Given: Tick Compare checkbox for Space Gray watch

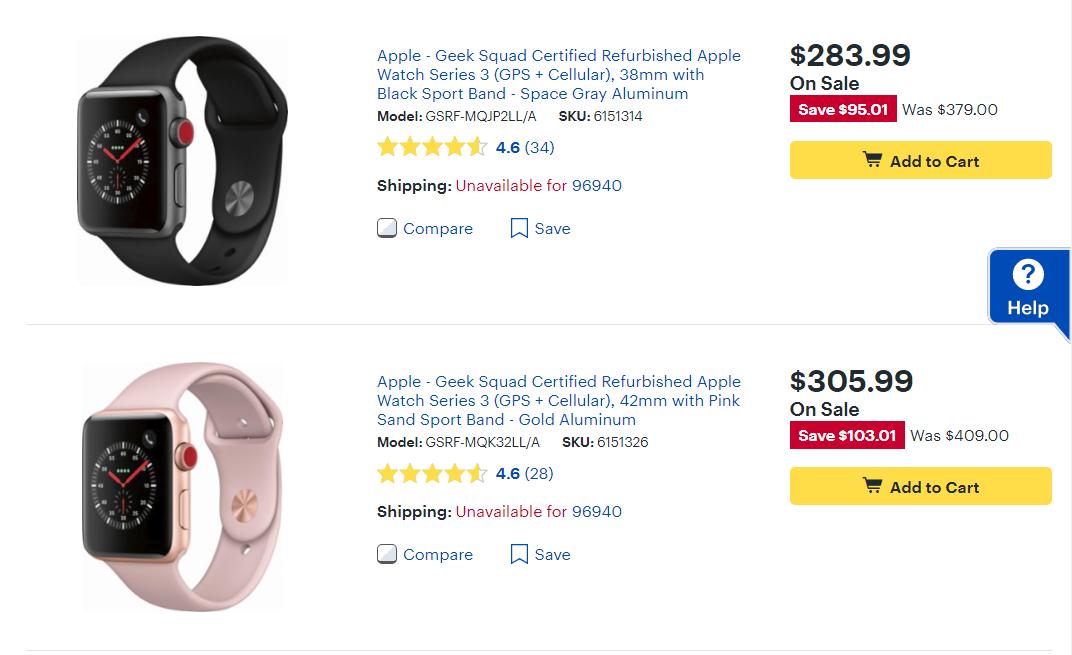Looking at the screenshot, I should click(387, 228).
